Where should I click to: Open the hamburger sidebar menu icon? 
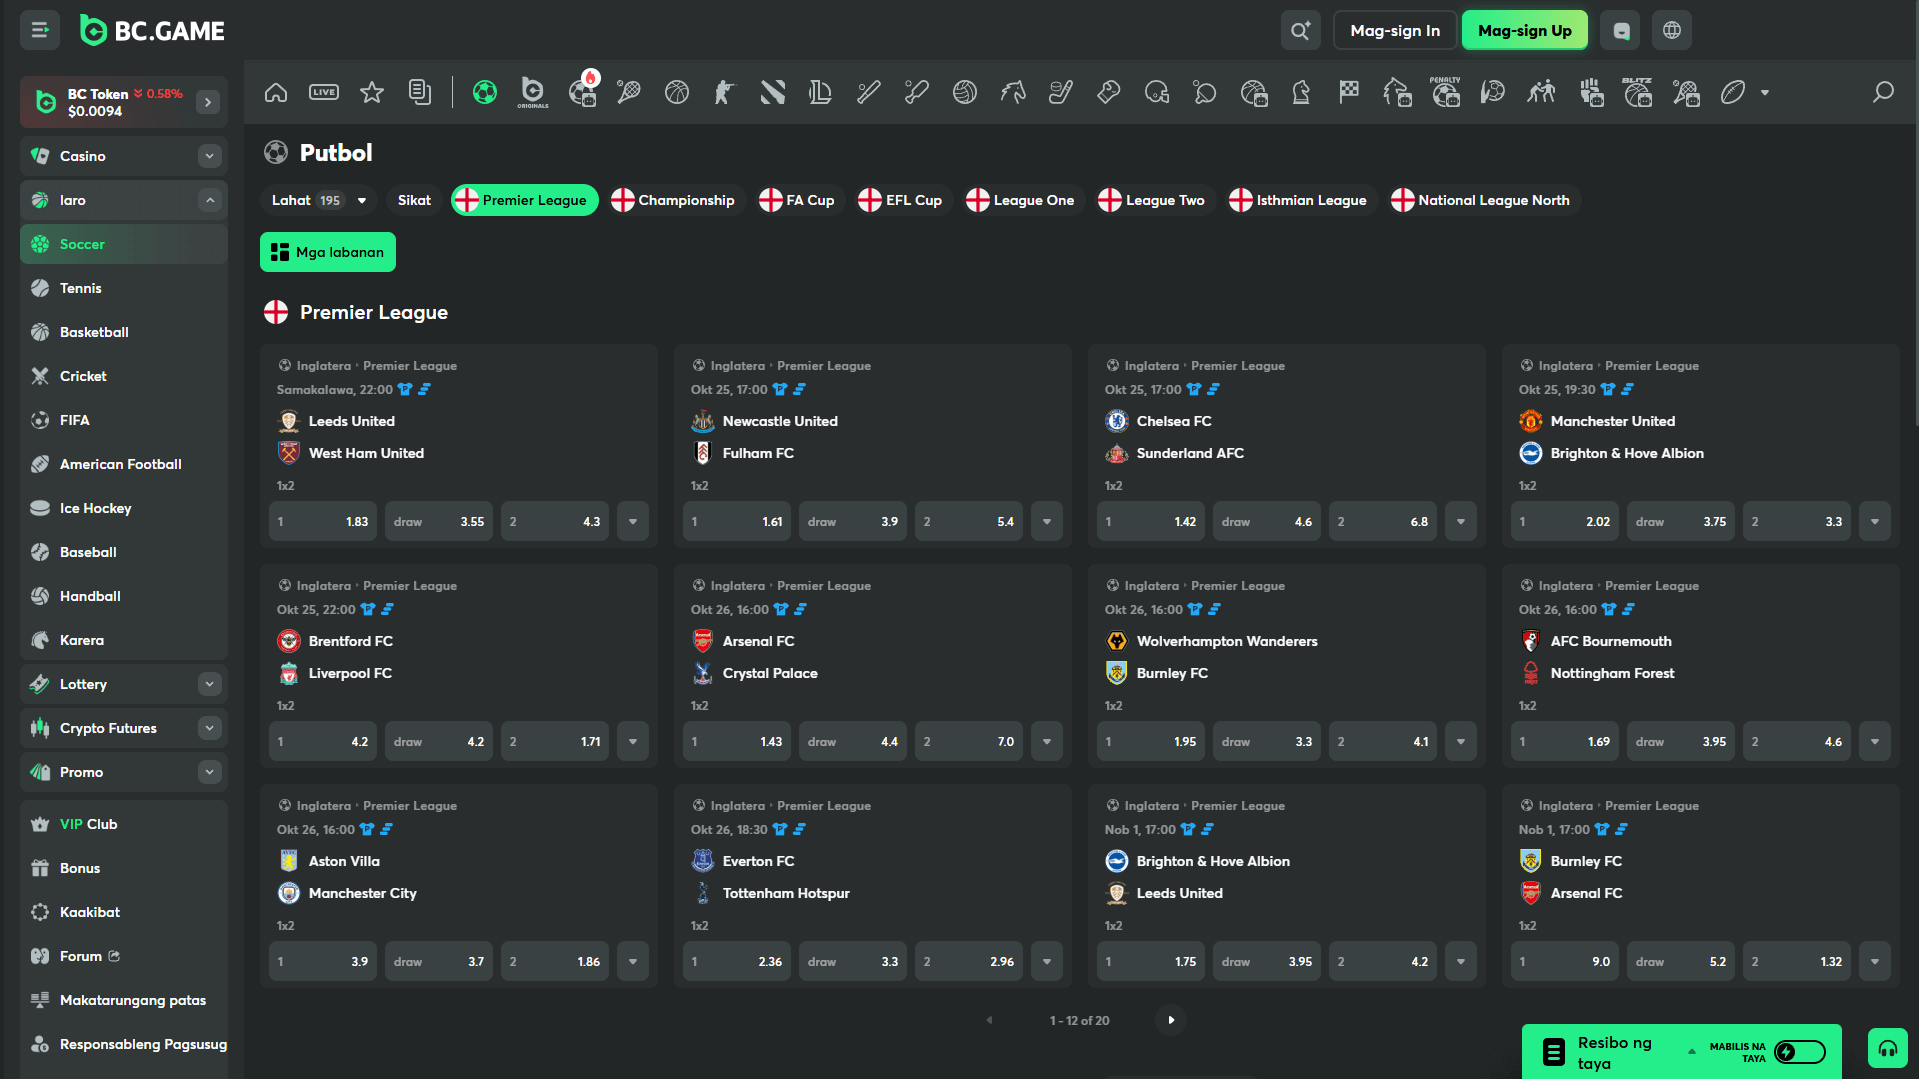pyautogui.click(x=40, y=30)
